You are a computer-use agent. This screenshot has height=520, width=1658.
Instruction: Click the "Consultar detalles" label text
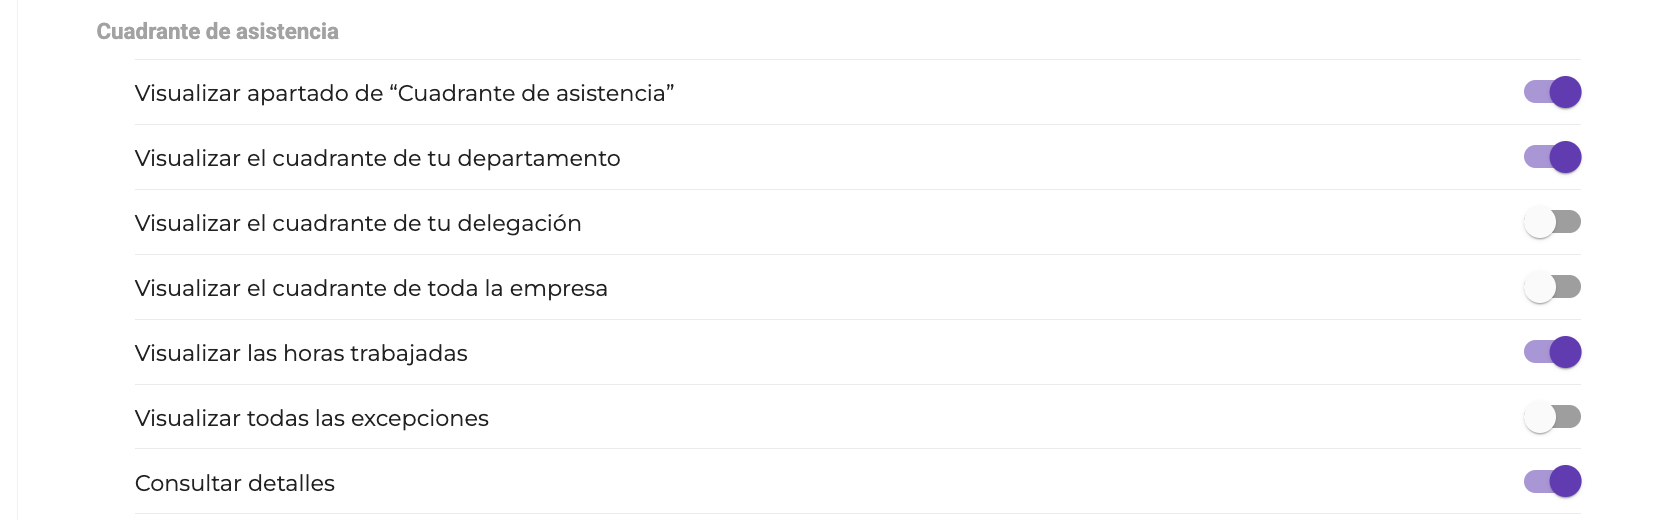[x=235, y=483]
